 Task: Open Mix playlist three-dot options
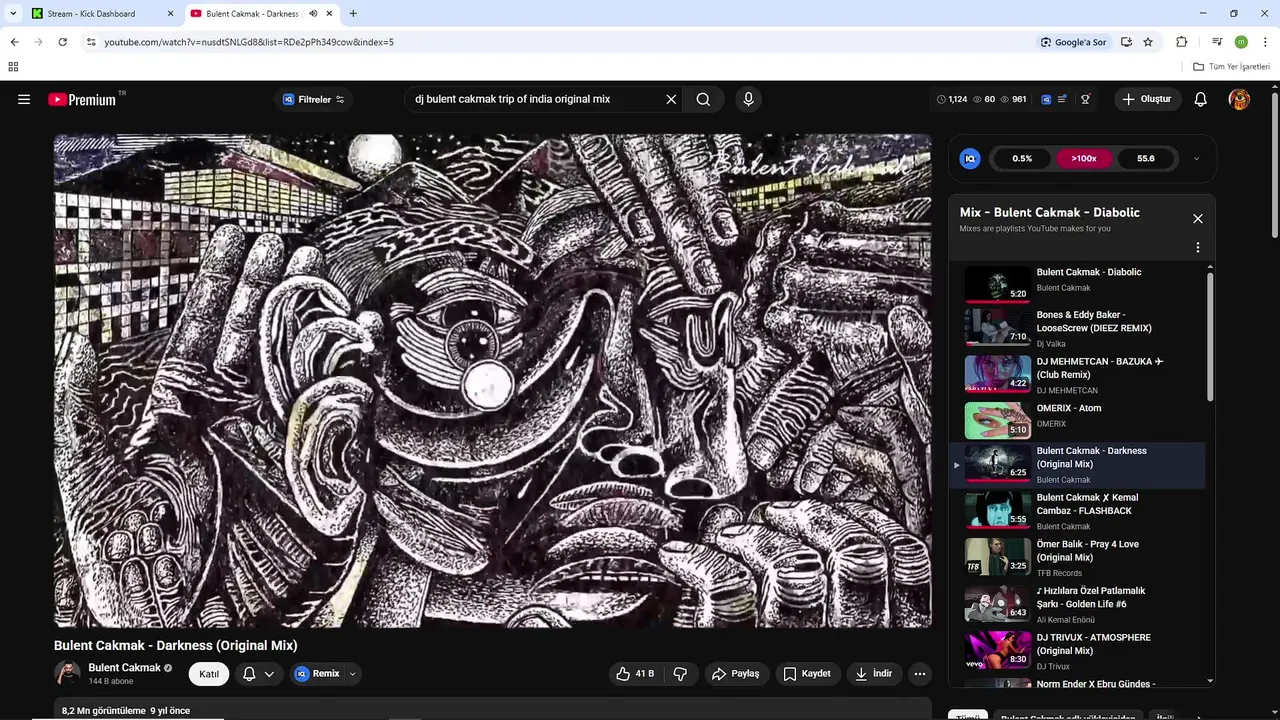tap(1198, 247)
